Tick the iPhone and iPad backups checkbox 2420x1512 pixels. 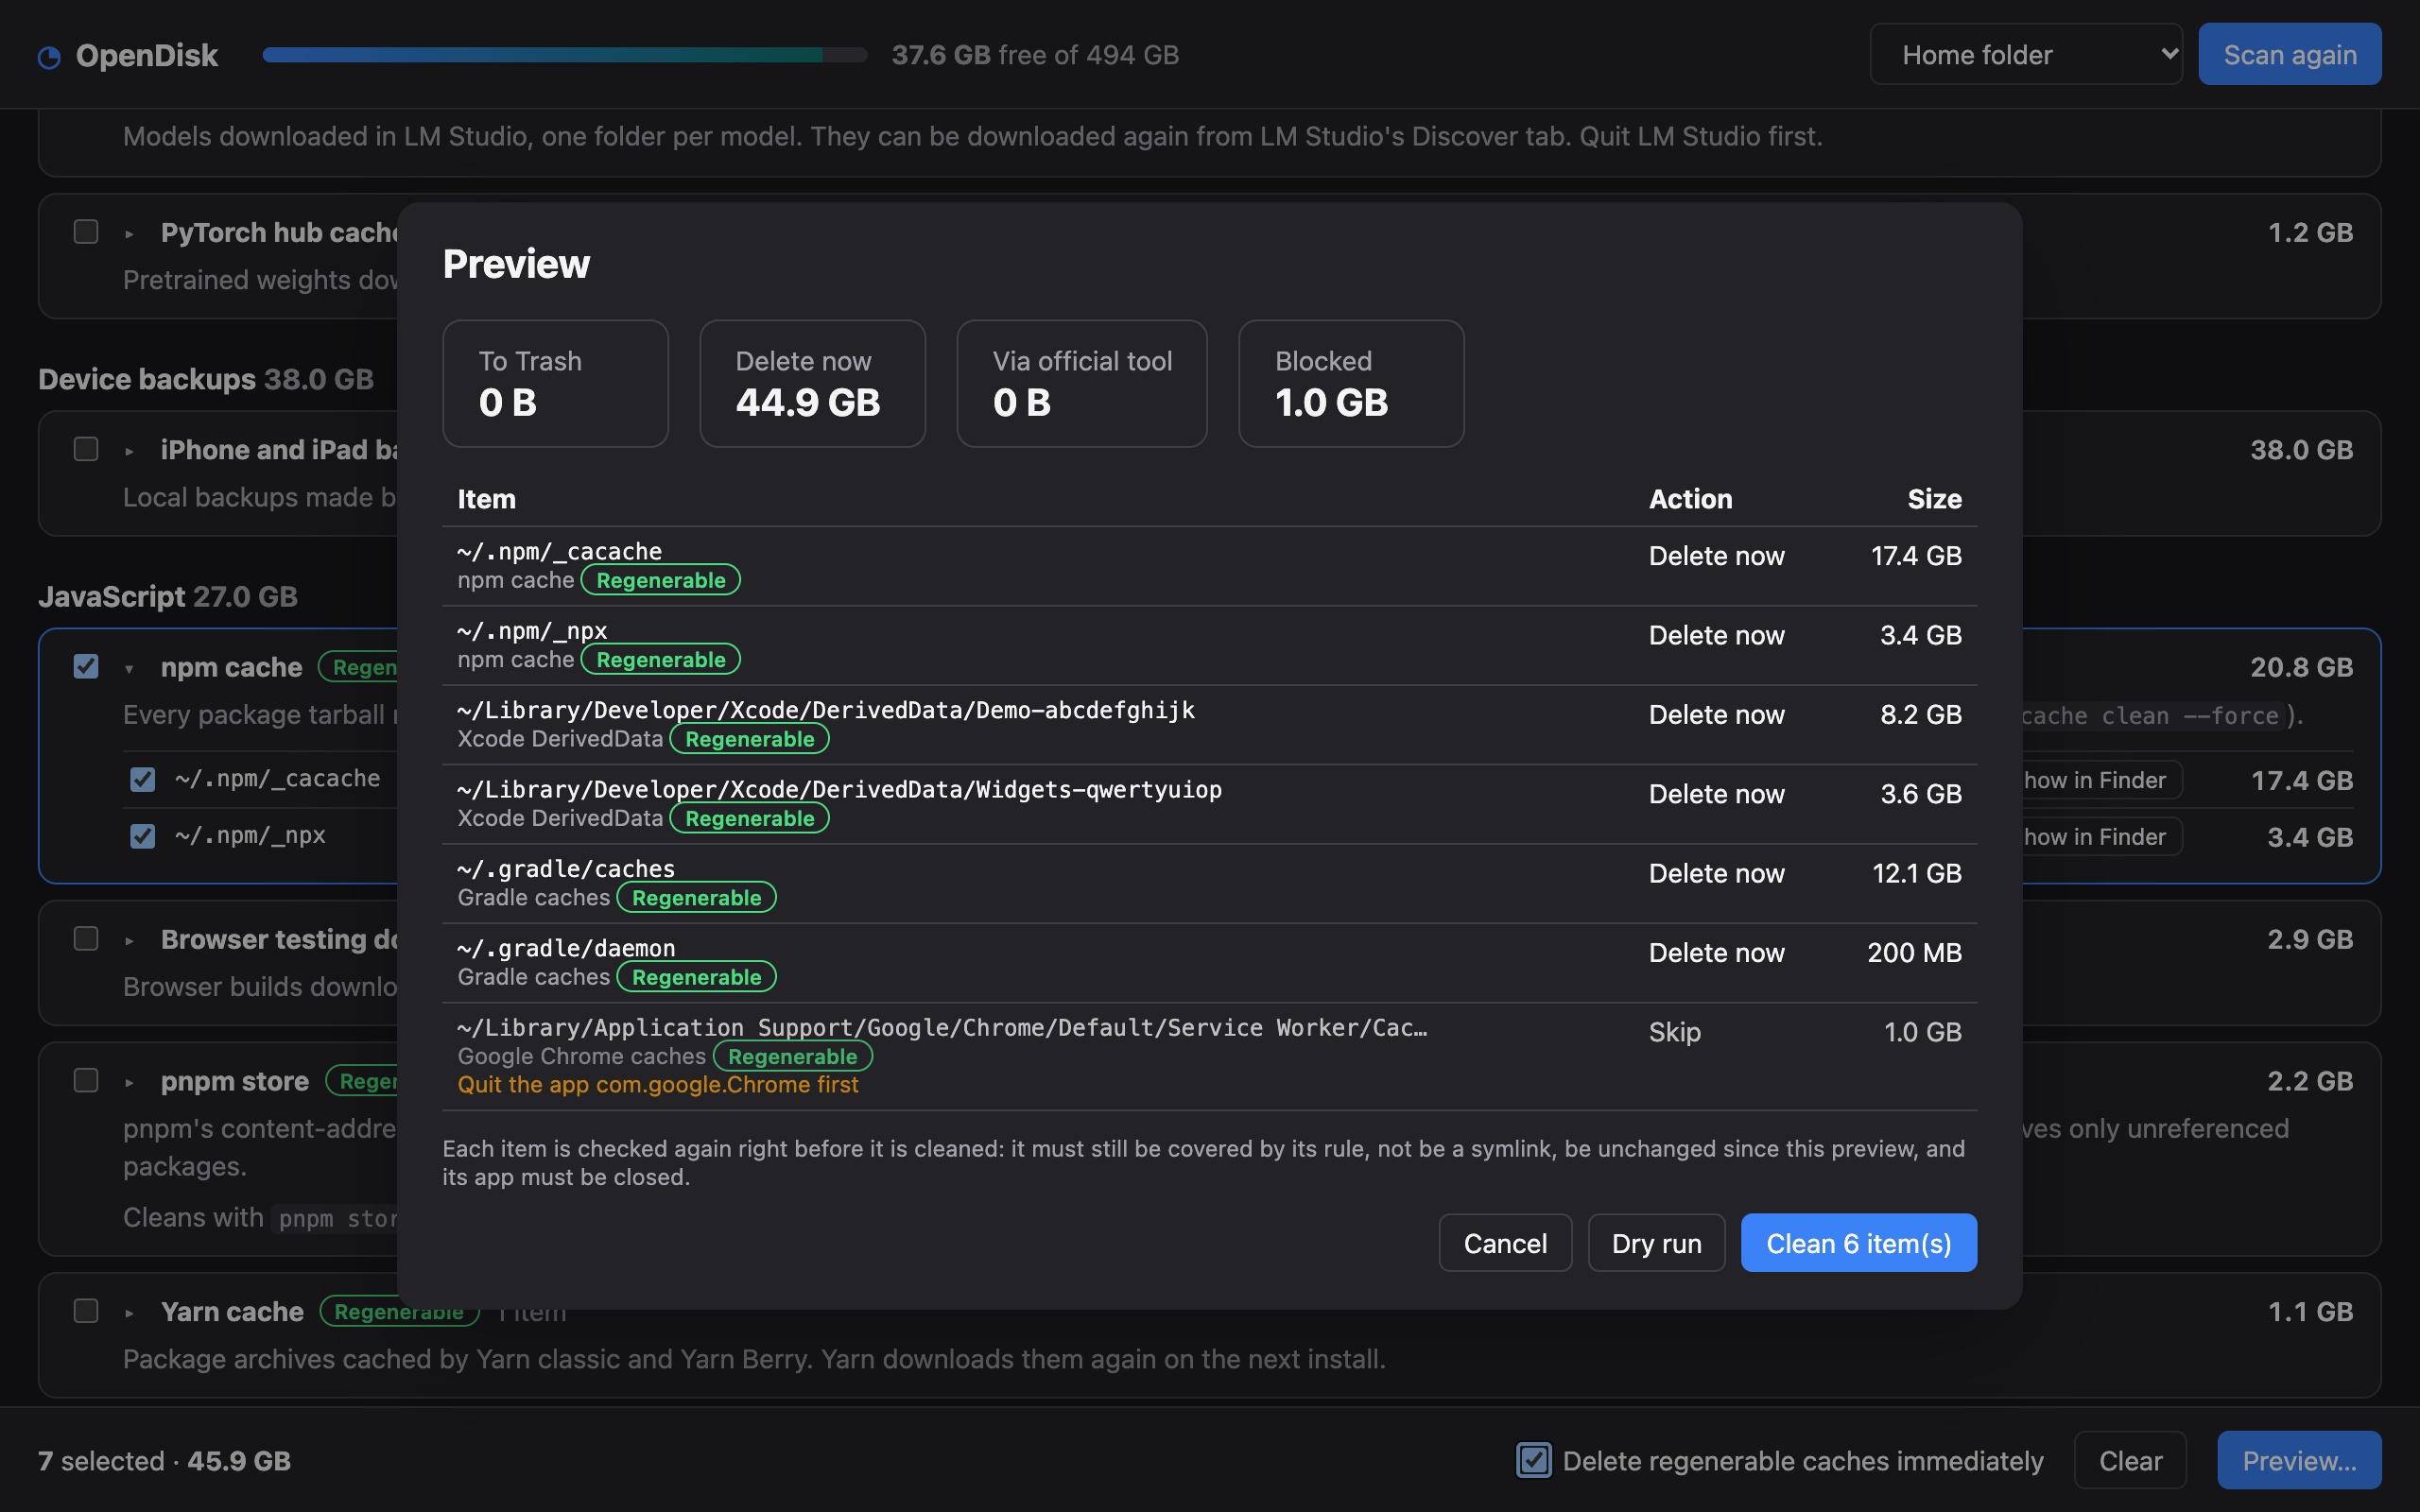[x=86, y=449]
